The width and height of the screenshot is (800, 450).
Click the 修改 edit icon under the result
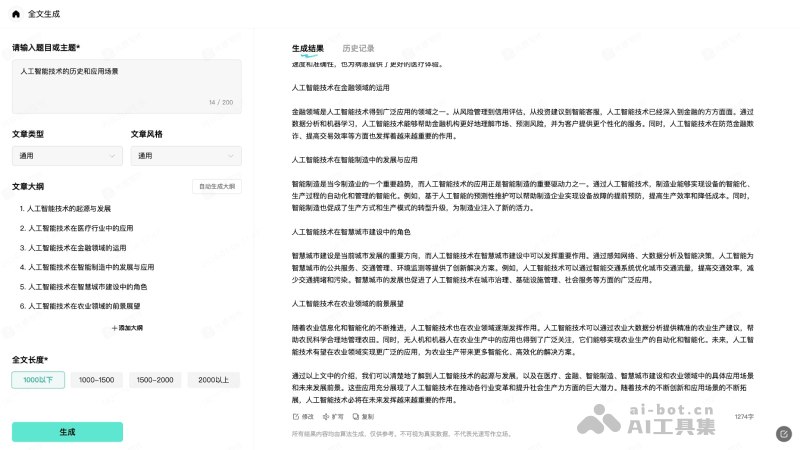(x=295, y=416)
